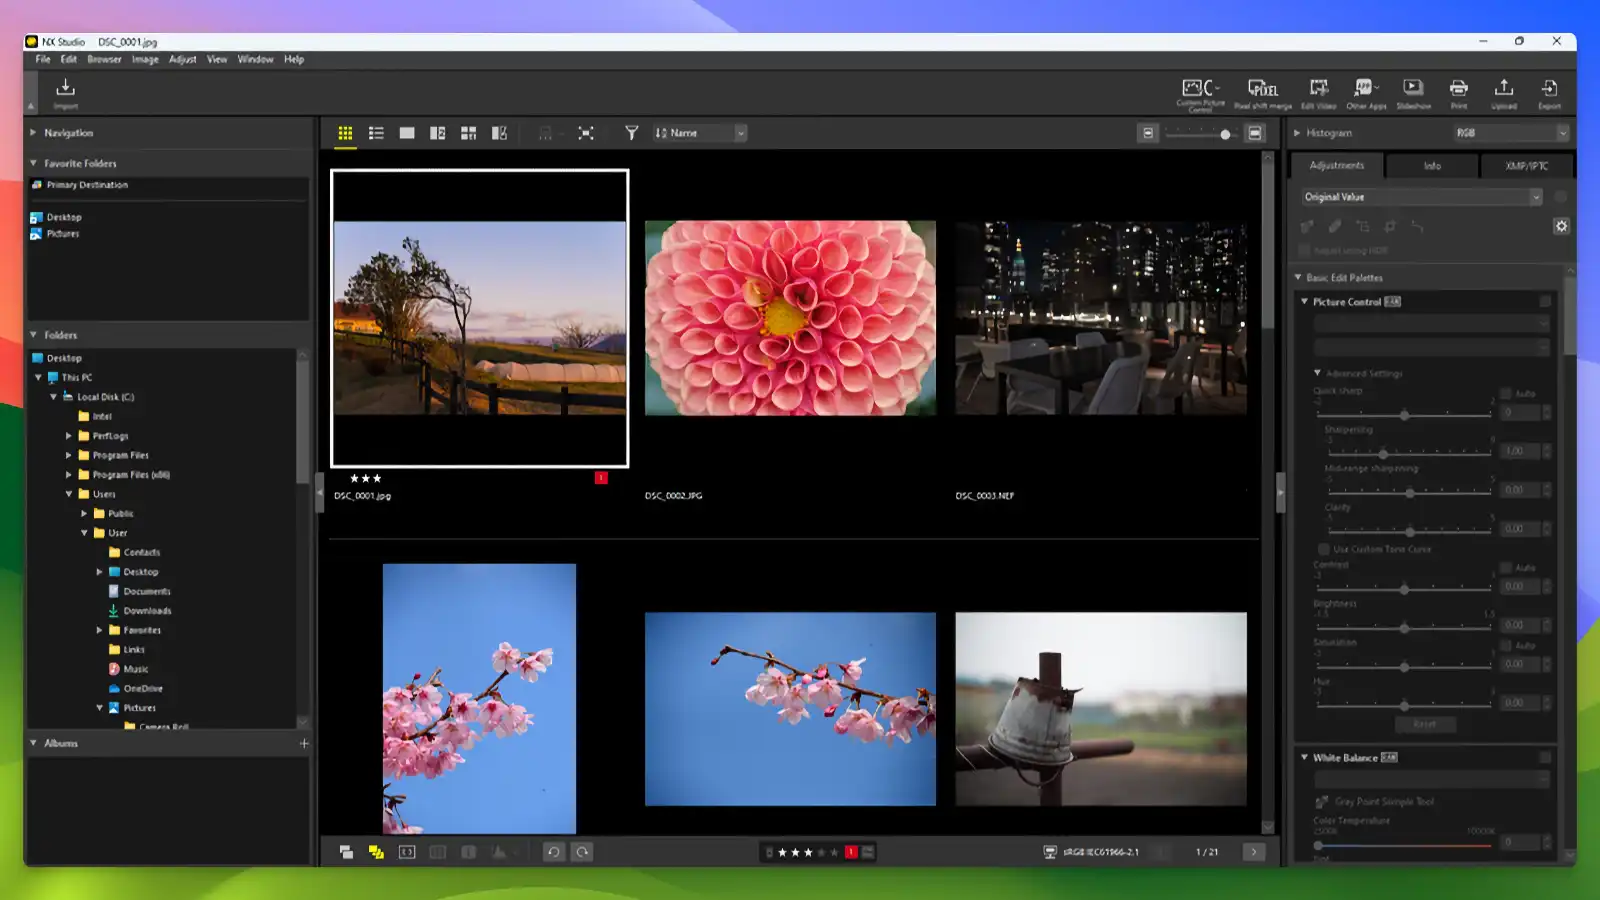
Task: Open the Browser menu
Action: [104, 59]
